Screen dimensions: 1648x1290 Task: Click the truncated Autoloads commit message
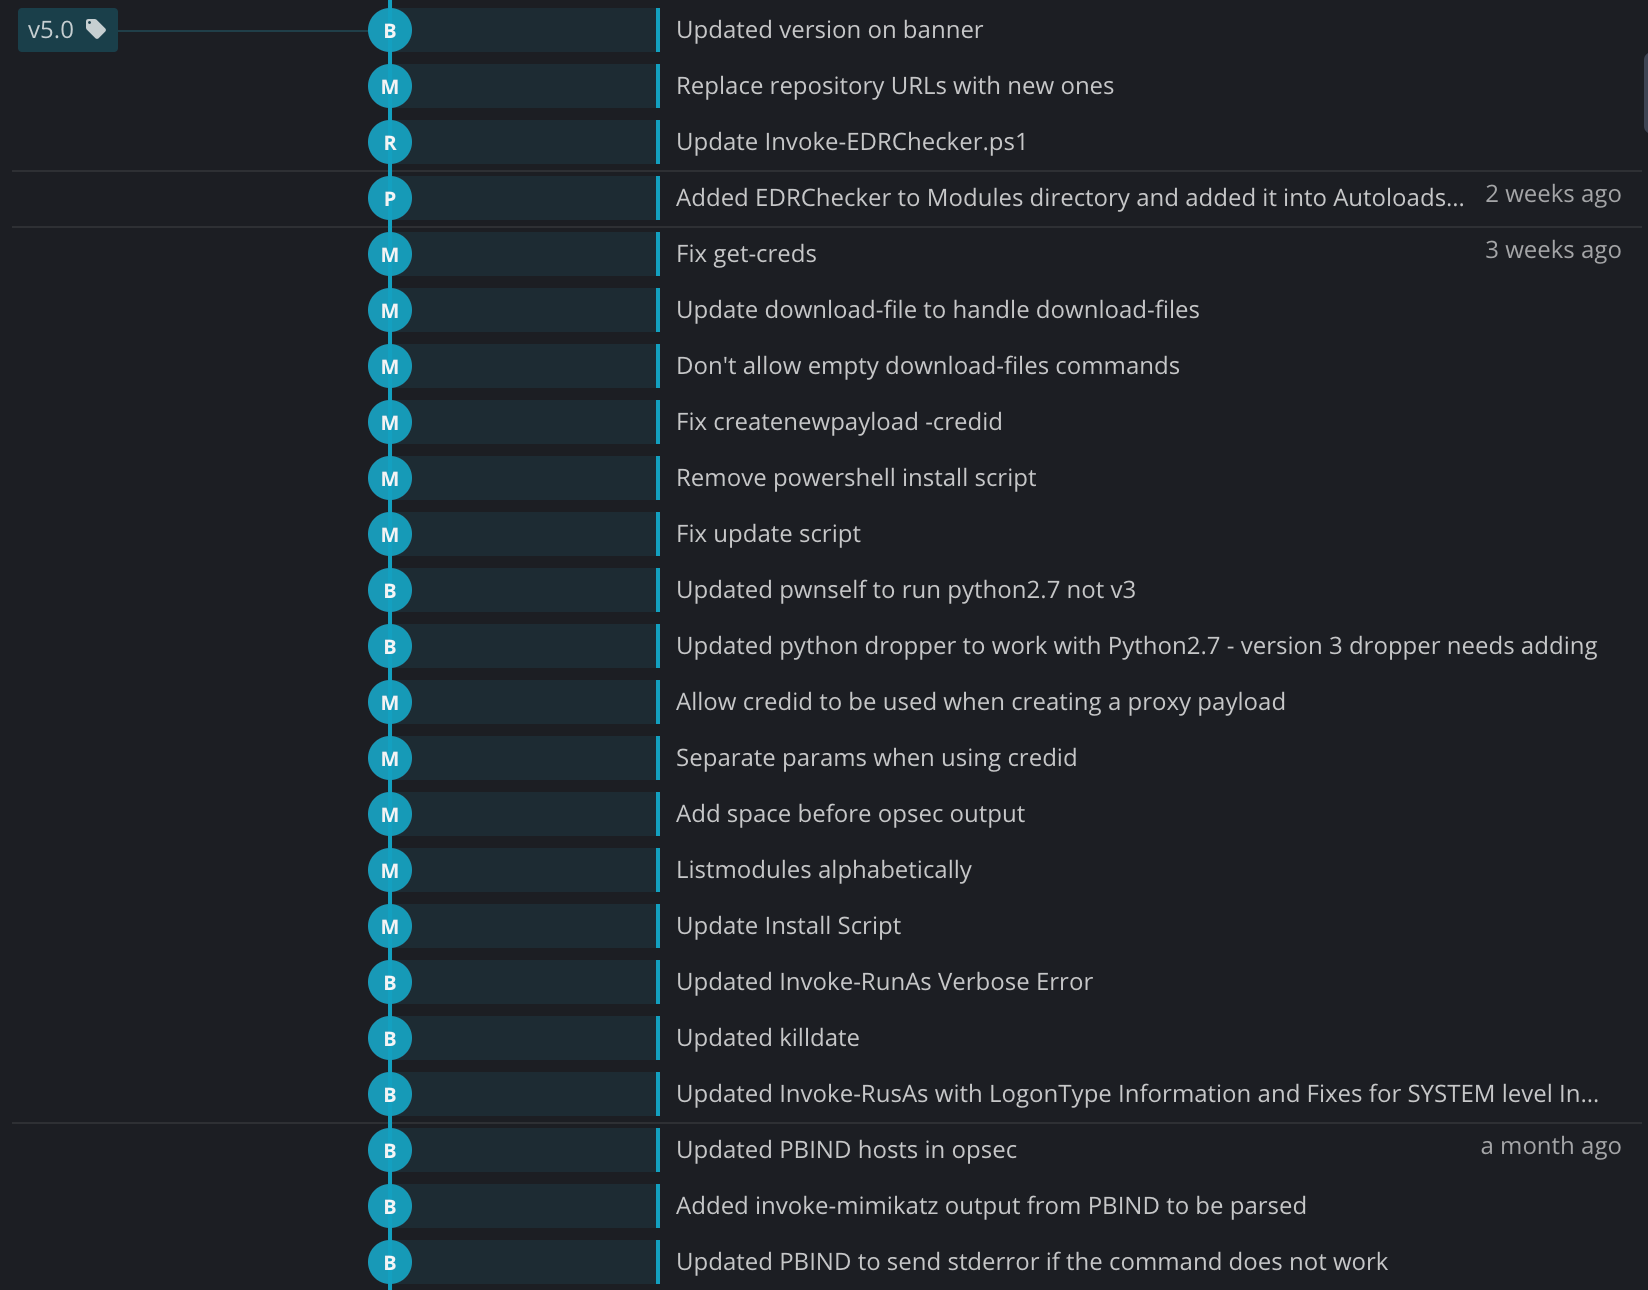point(1070,198)
